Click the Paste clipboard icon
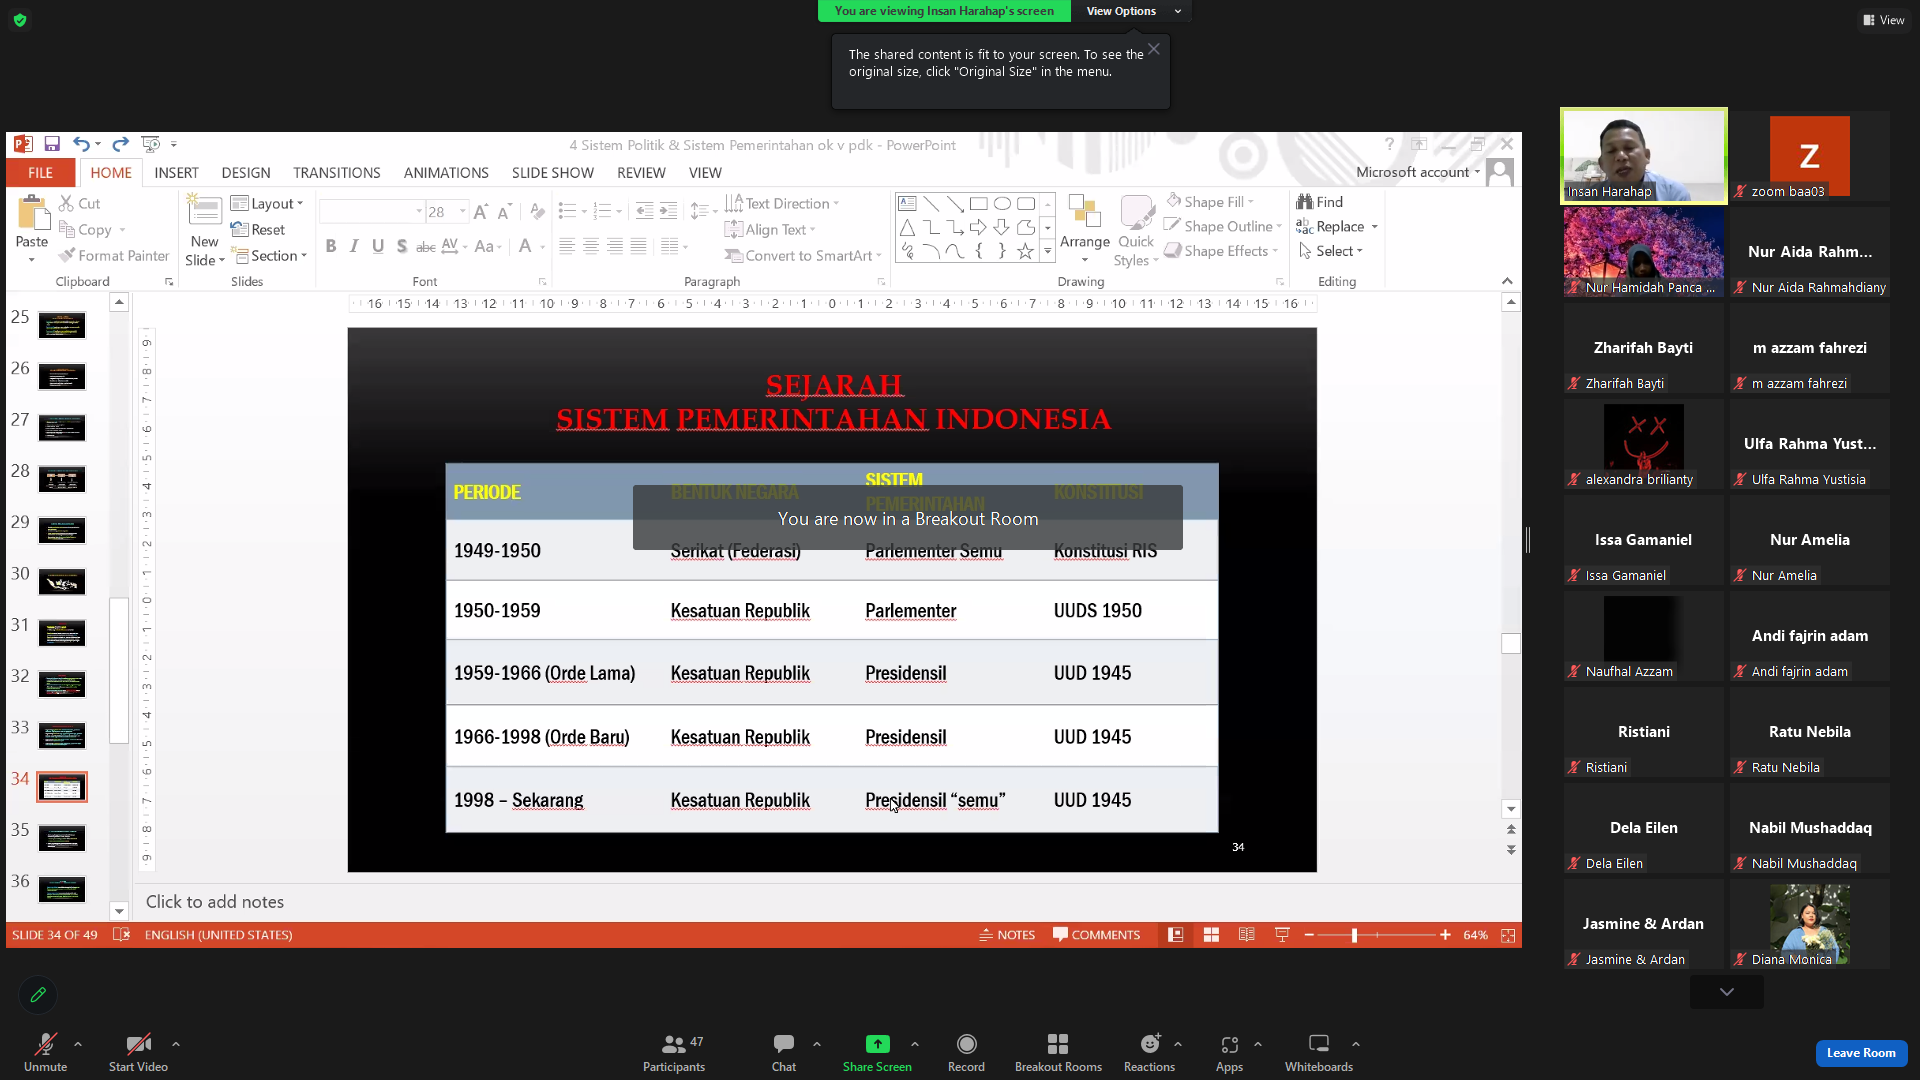The height and width of the screenshot is (1080, 1920). [x=32, y=213]
